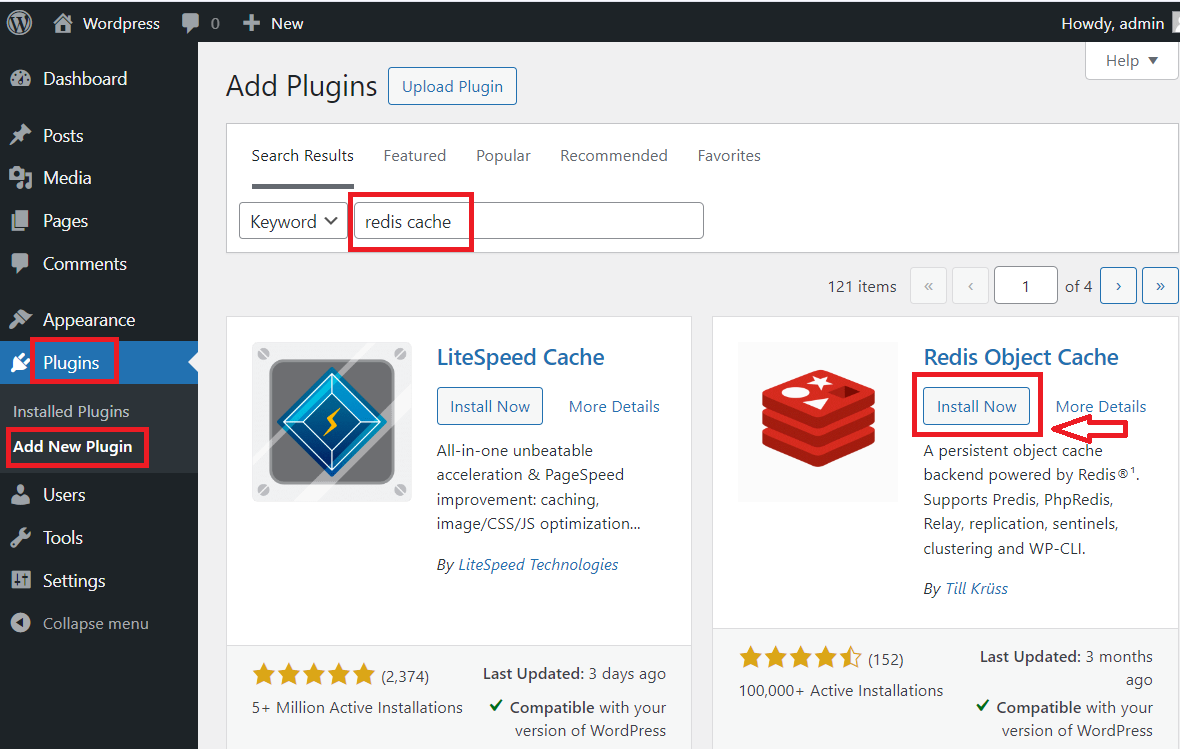The height and width of the screenshot is (749, 1180).
Task: Install the Redis Object Cache plugin
Action: pyautogui.click(x=977, y=406)
